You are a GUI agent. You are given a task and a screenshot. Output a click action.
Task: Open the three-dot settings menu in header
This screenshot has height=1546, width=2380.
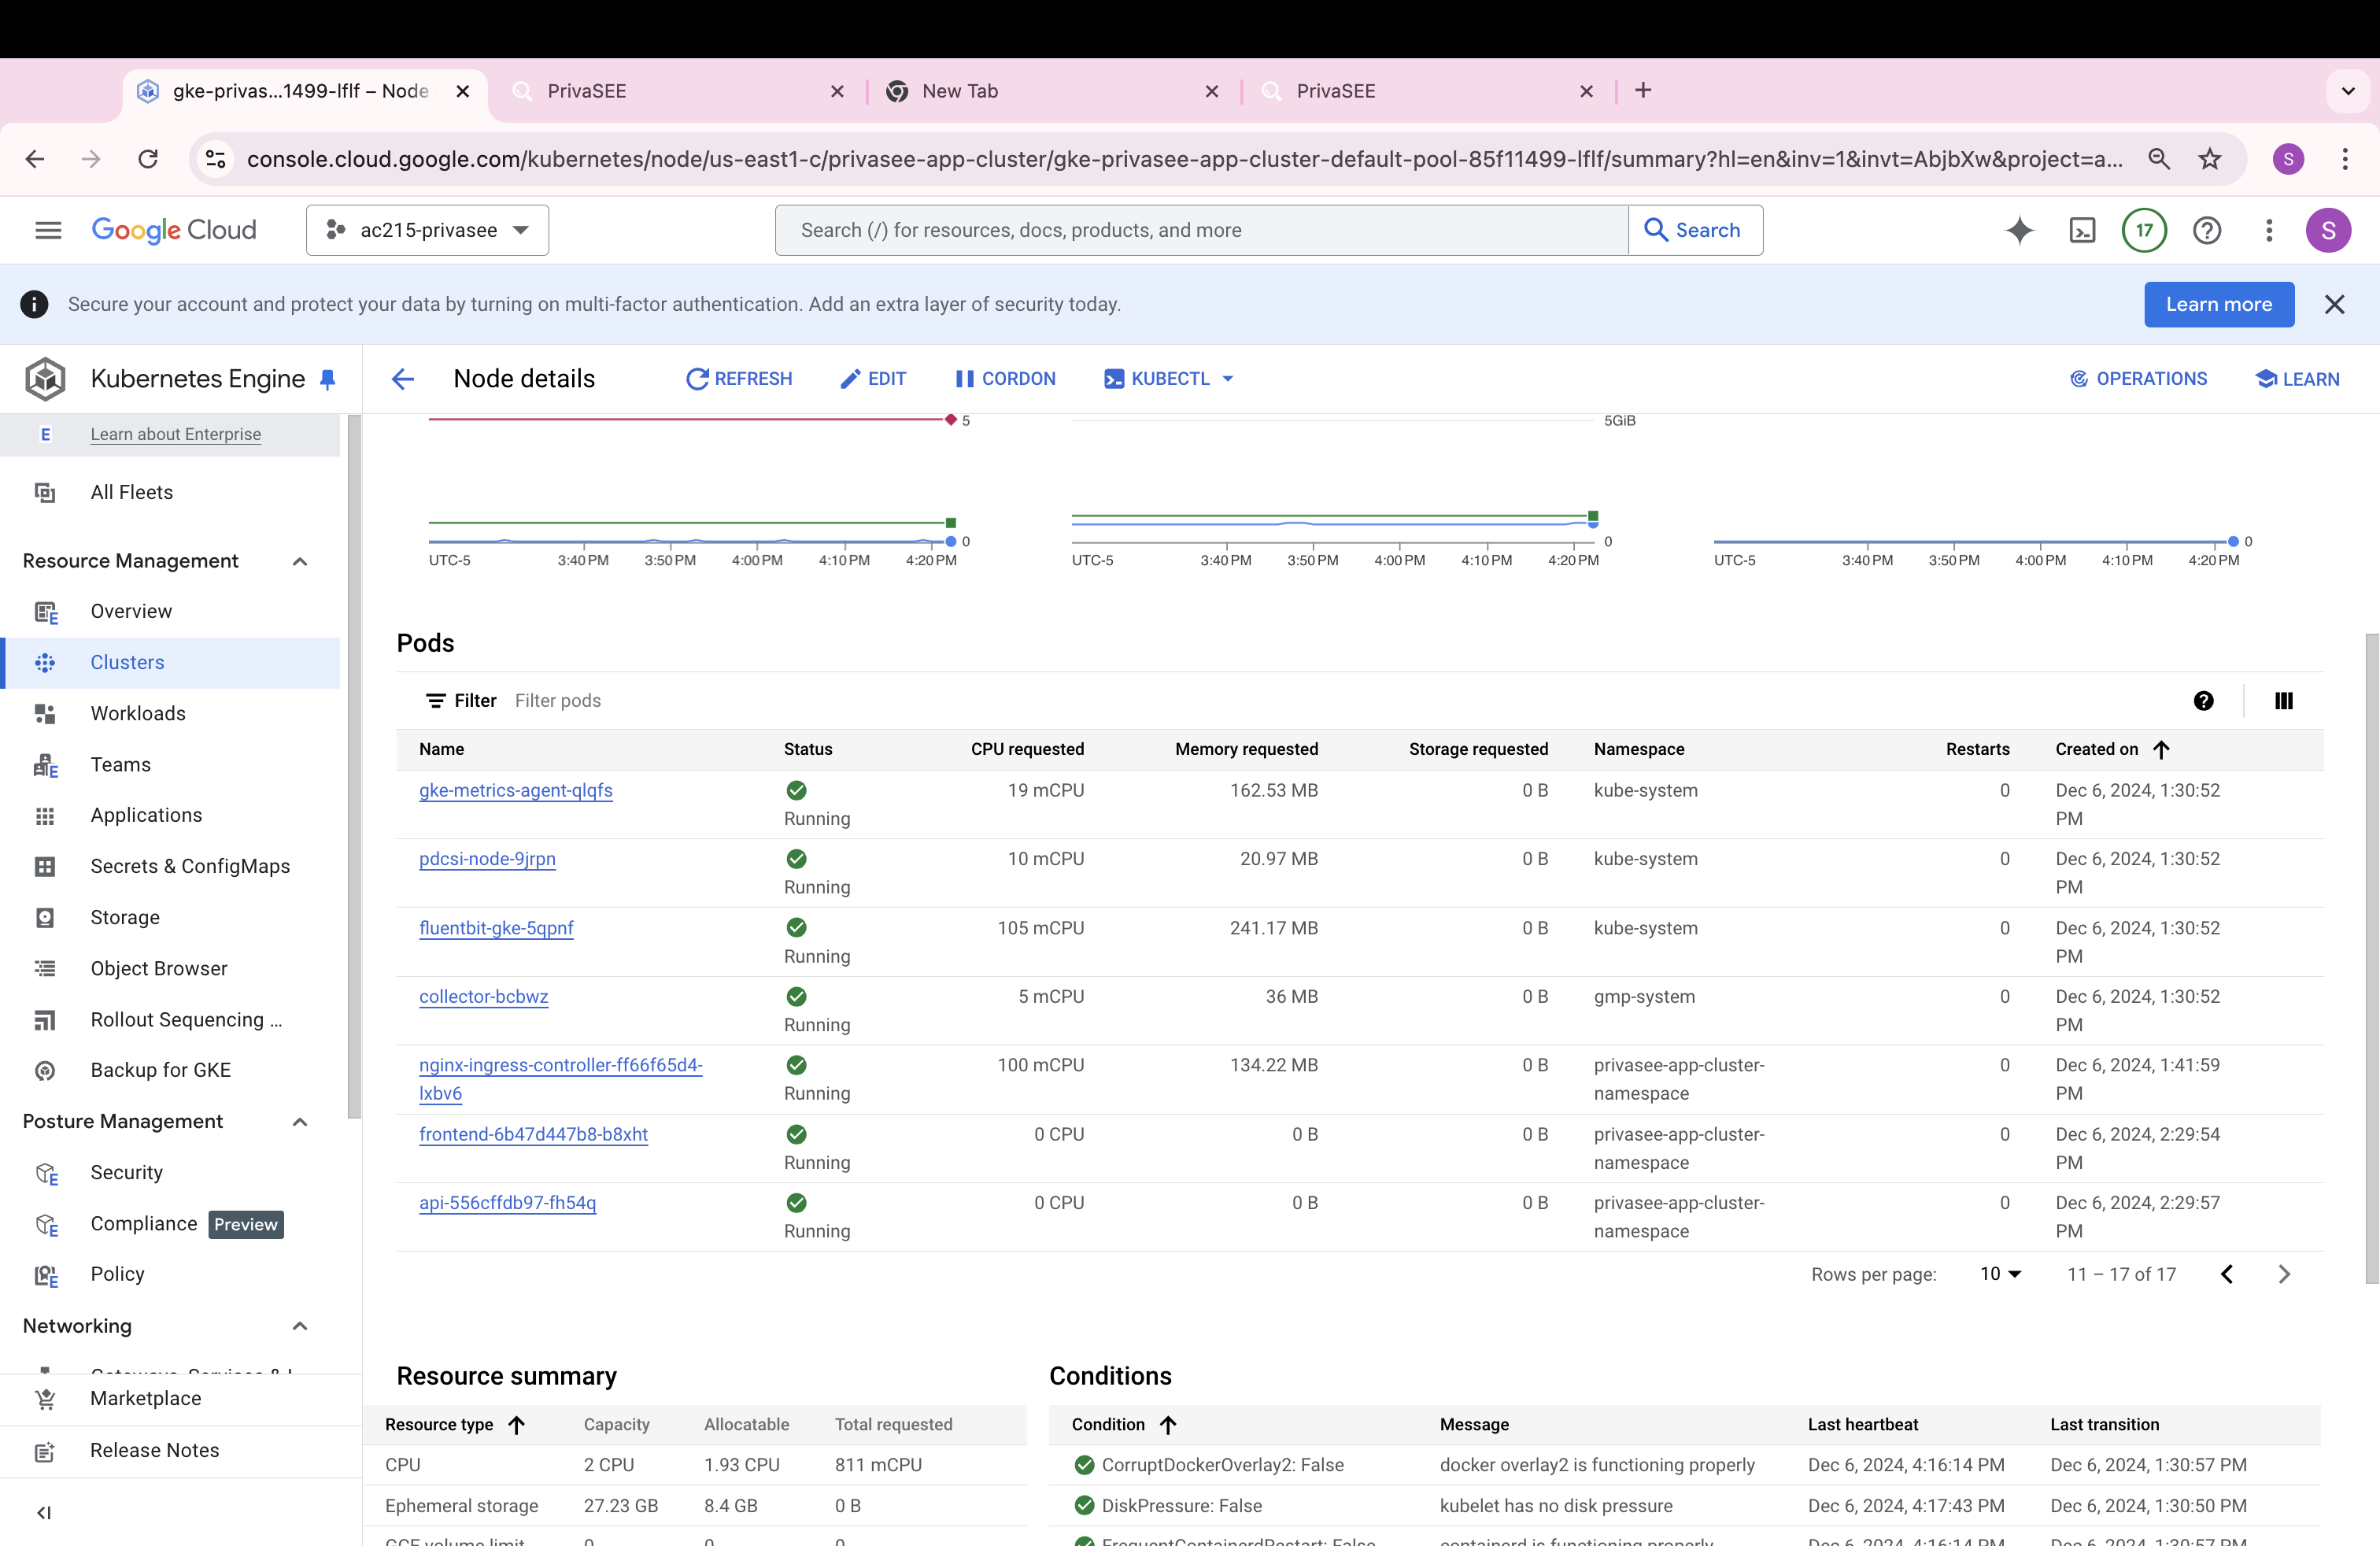tap(2269, 230)
